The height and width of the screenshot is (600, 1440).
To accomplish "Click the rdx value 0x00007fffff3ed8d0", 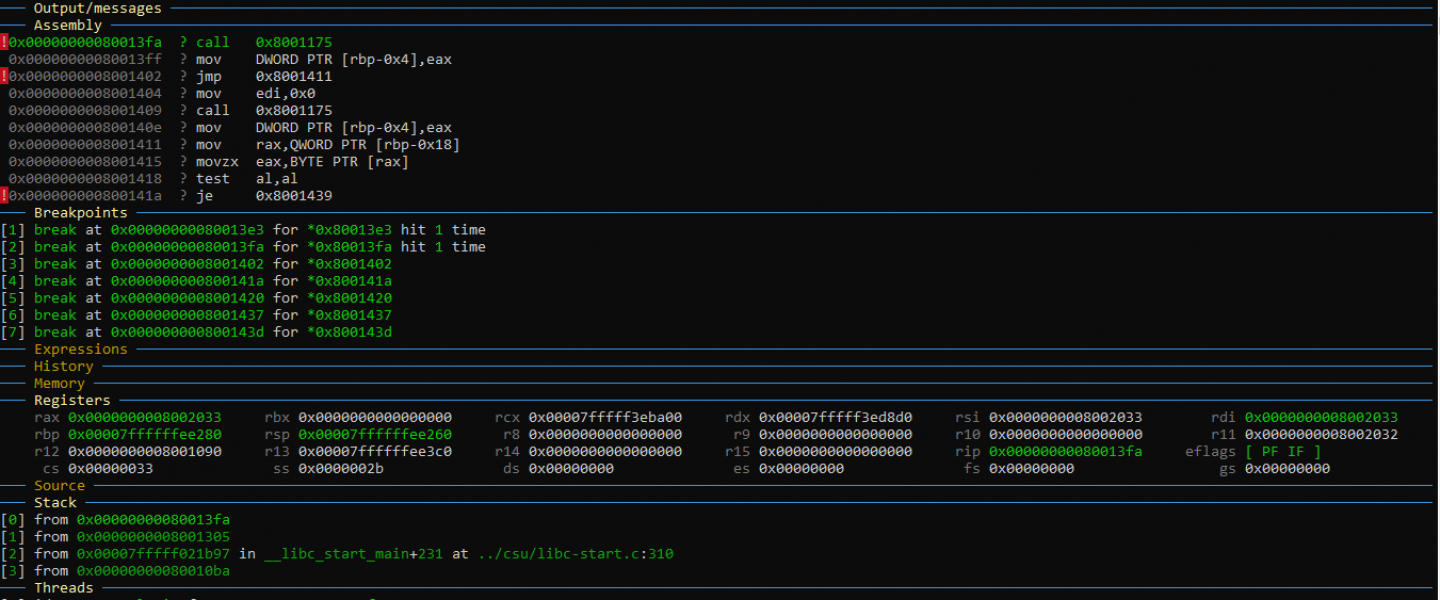I will coord(835,417).
